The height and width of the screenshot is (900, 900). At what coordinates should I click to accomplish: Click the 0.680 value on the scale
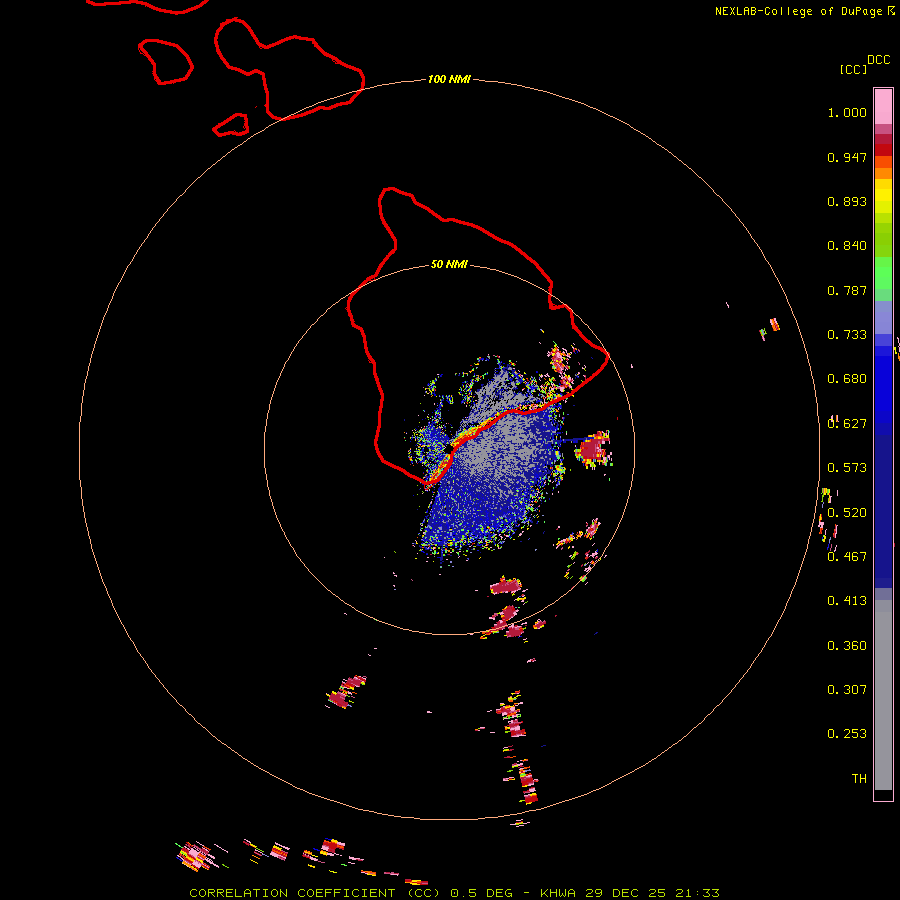coord(847,379)
